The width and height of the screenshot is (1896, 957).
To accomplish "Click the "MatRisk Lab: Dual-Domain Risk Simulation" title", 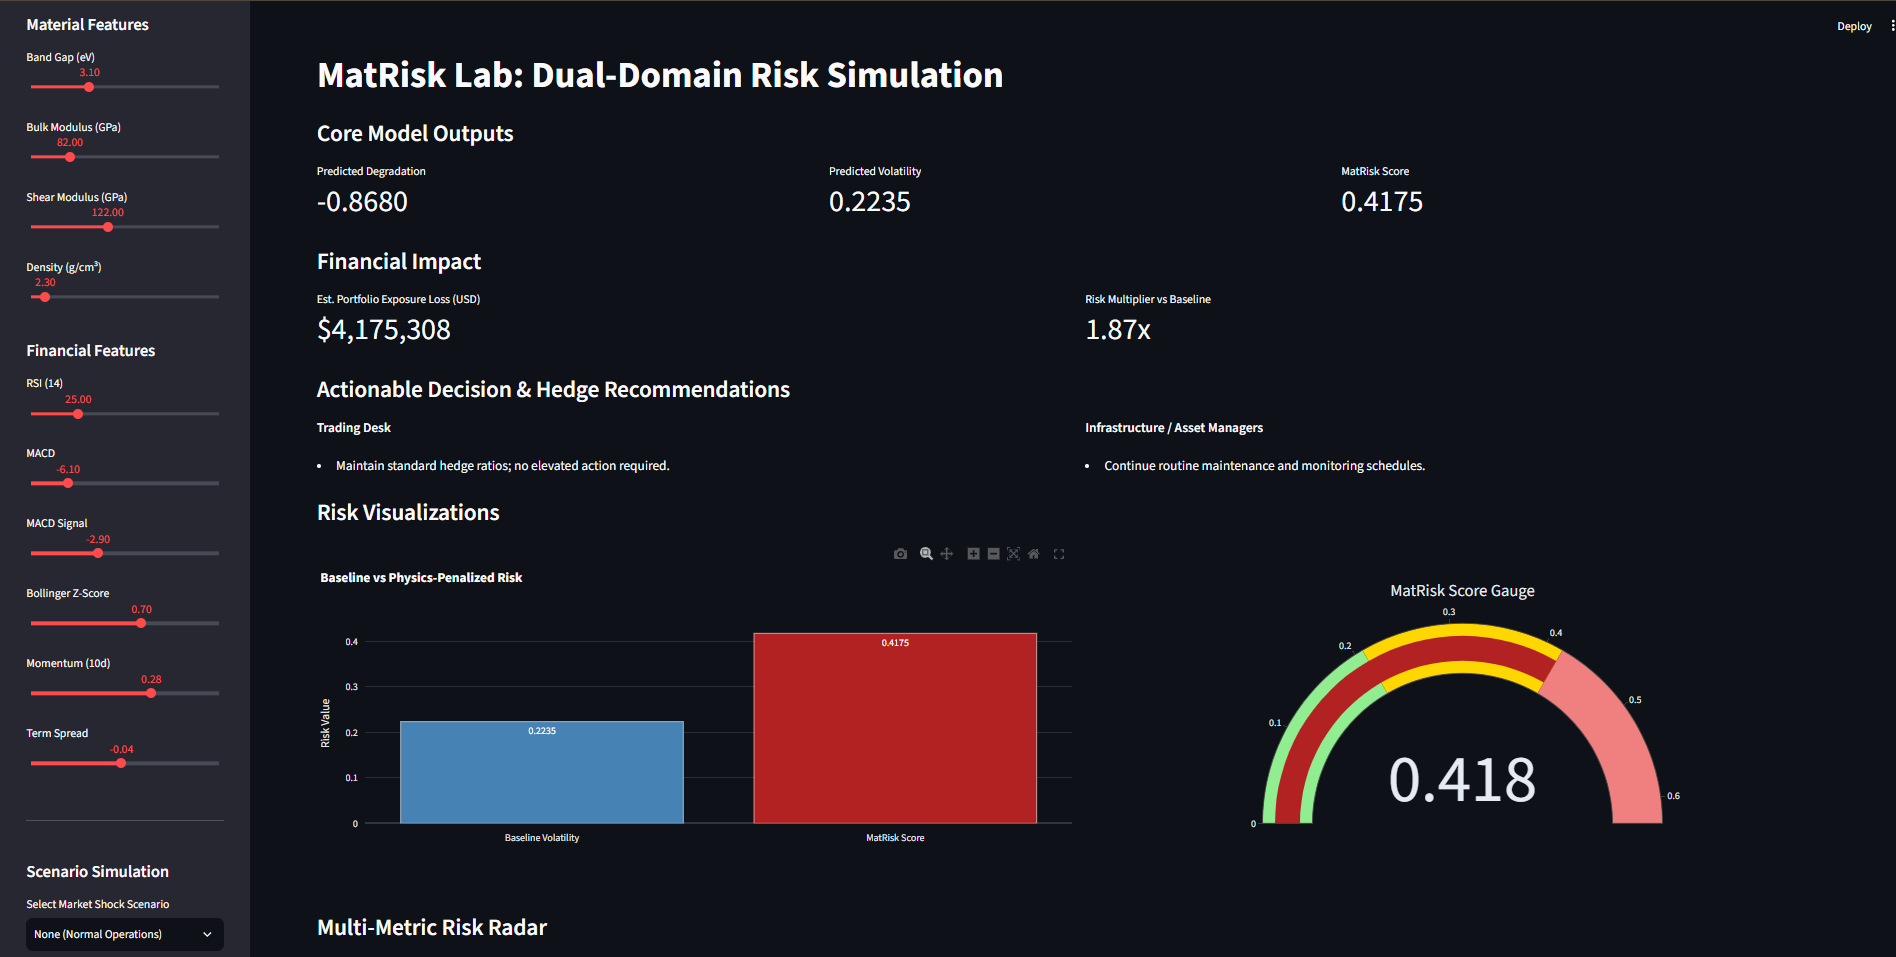I will pyautogui.click(x=660, y=75).
